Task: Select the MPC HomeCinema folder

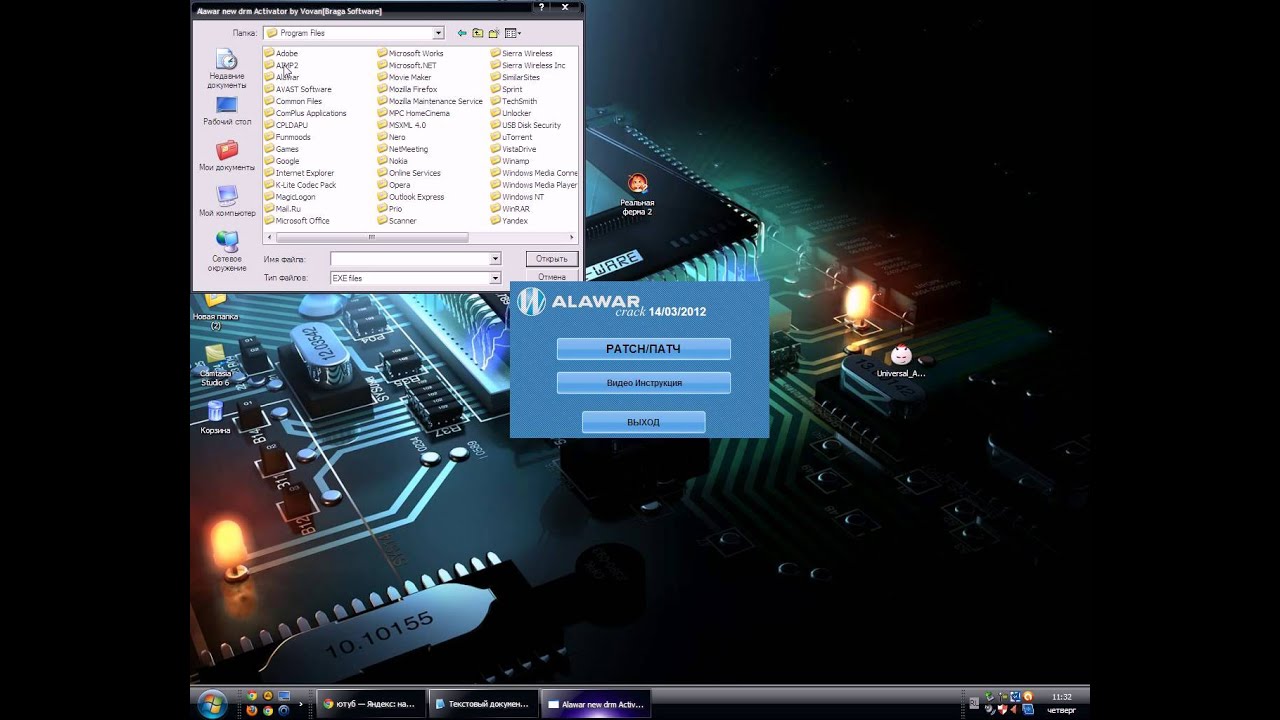Action: (414, 113)
